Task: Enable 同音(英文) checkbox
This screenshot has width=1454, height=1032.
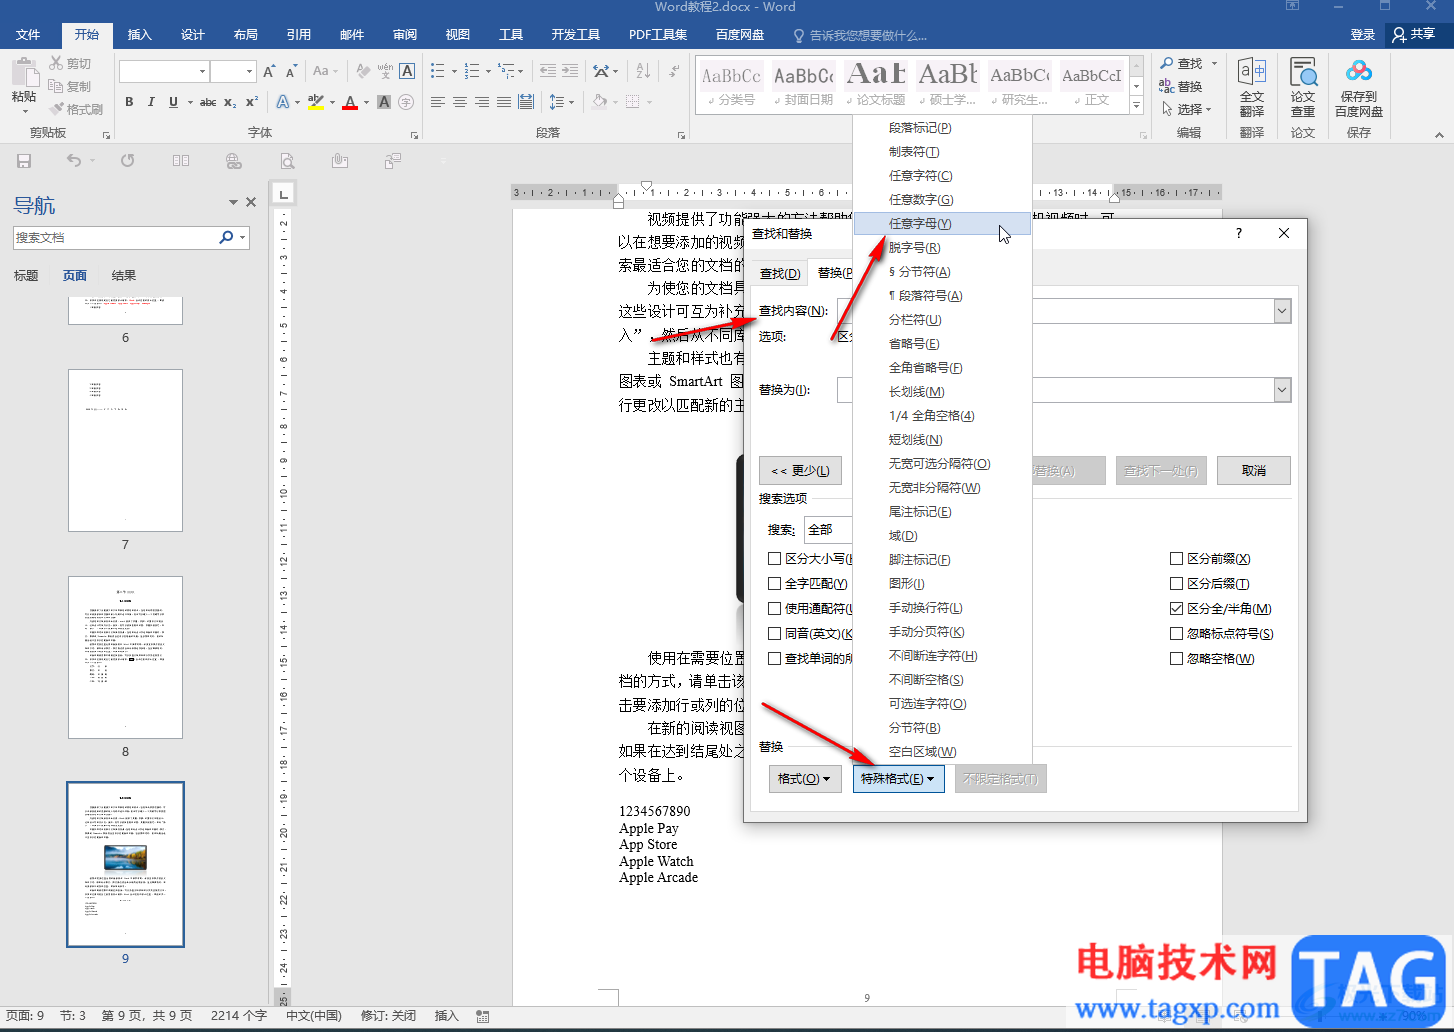Action: click(775, 634)
